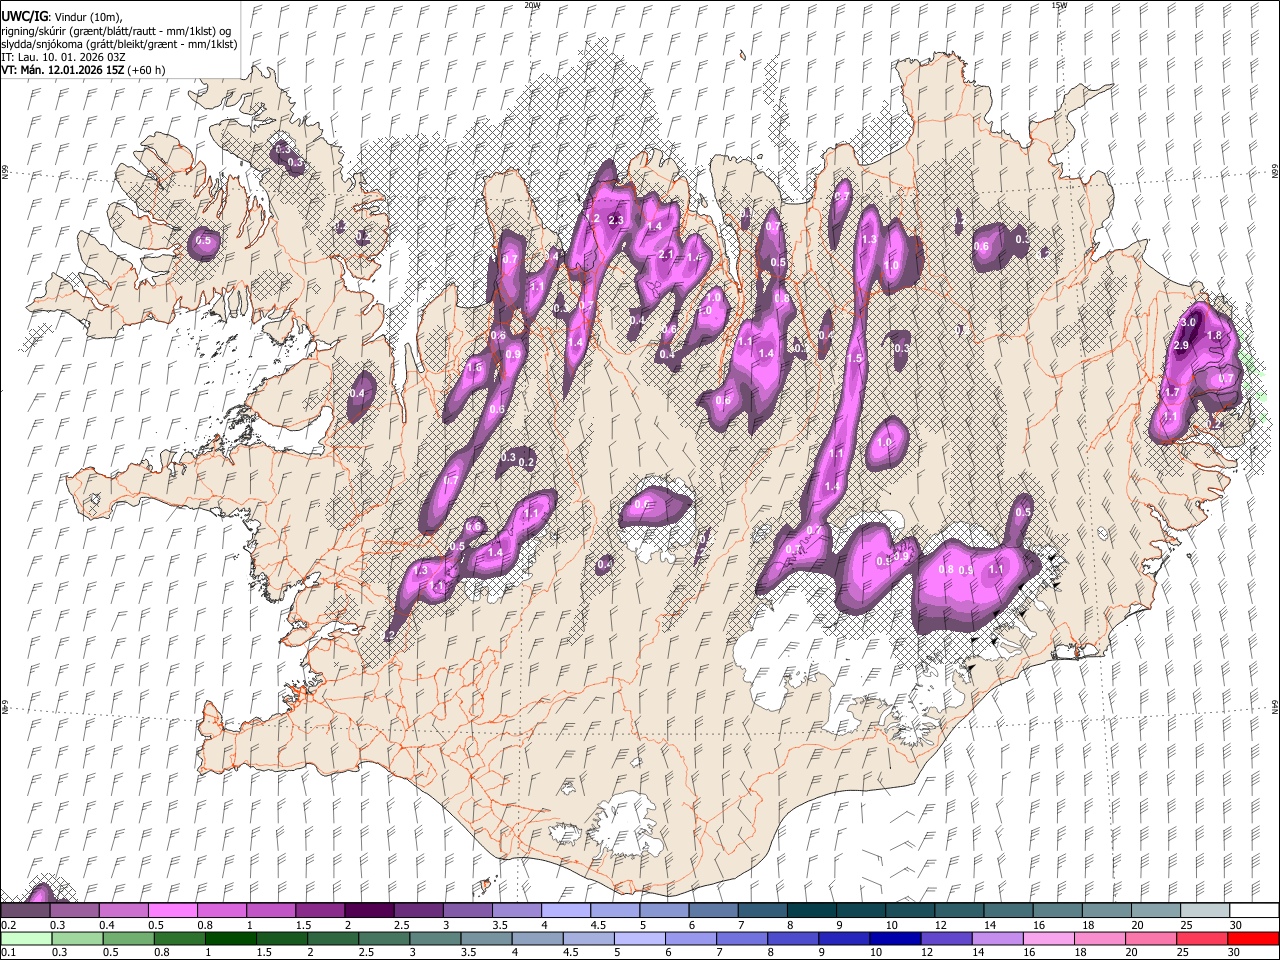The width and height of the screenshot is (1280, 960).
Task: Click the init time "IT: Lau. 10. 01. 2026 03Z"
Action: [x=63, y=57]
